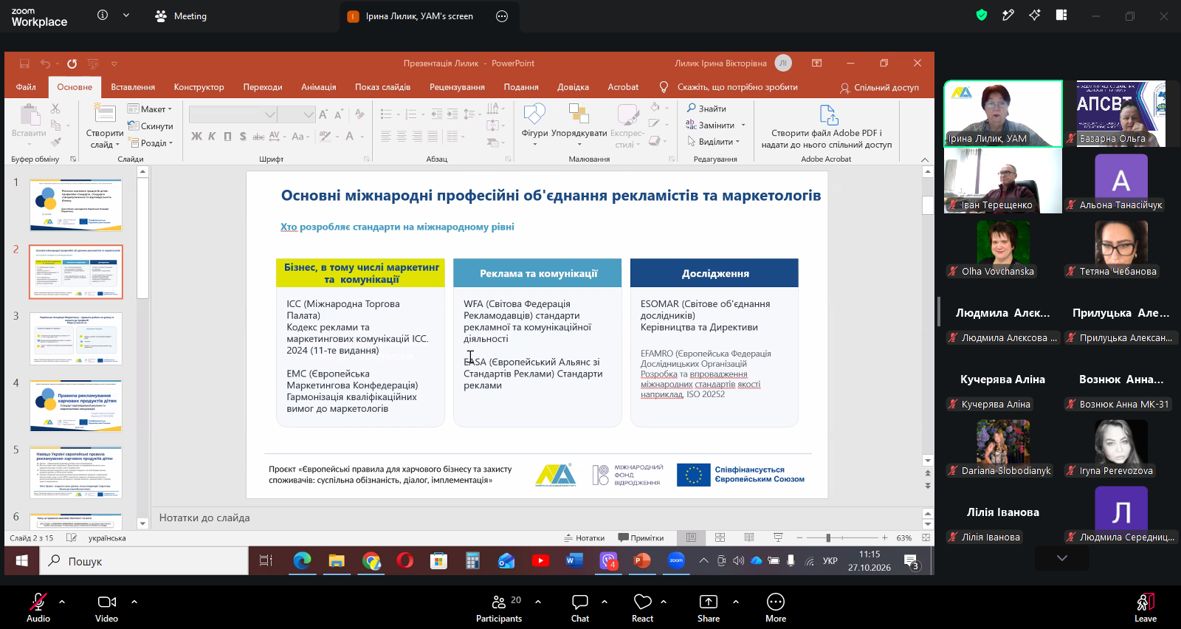This screenshot has width=1181, height=629.
Task: Click Знайти in Редагування group
Action: (x=706, y=108)
